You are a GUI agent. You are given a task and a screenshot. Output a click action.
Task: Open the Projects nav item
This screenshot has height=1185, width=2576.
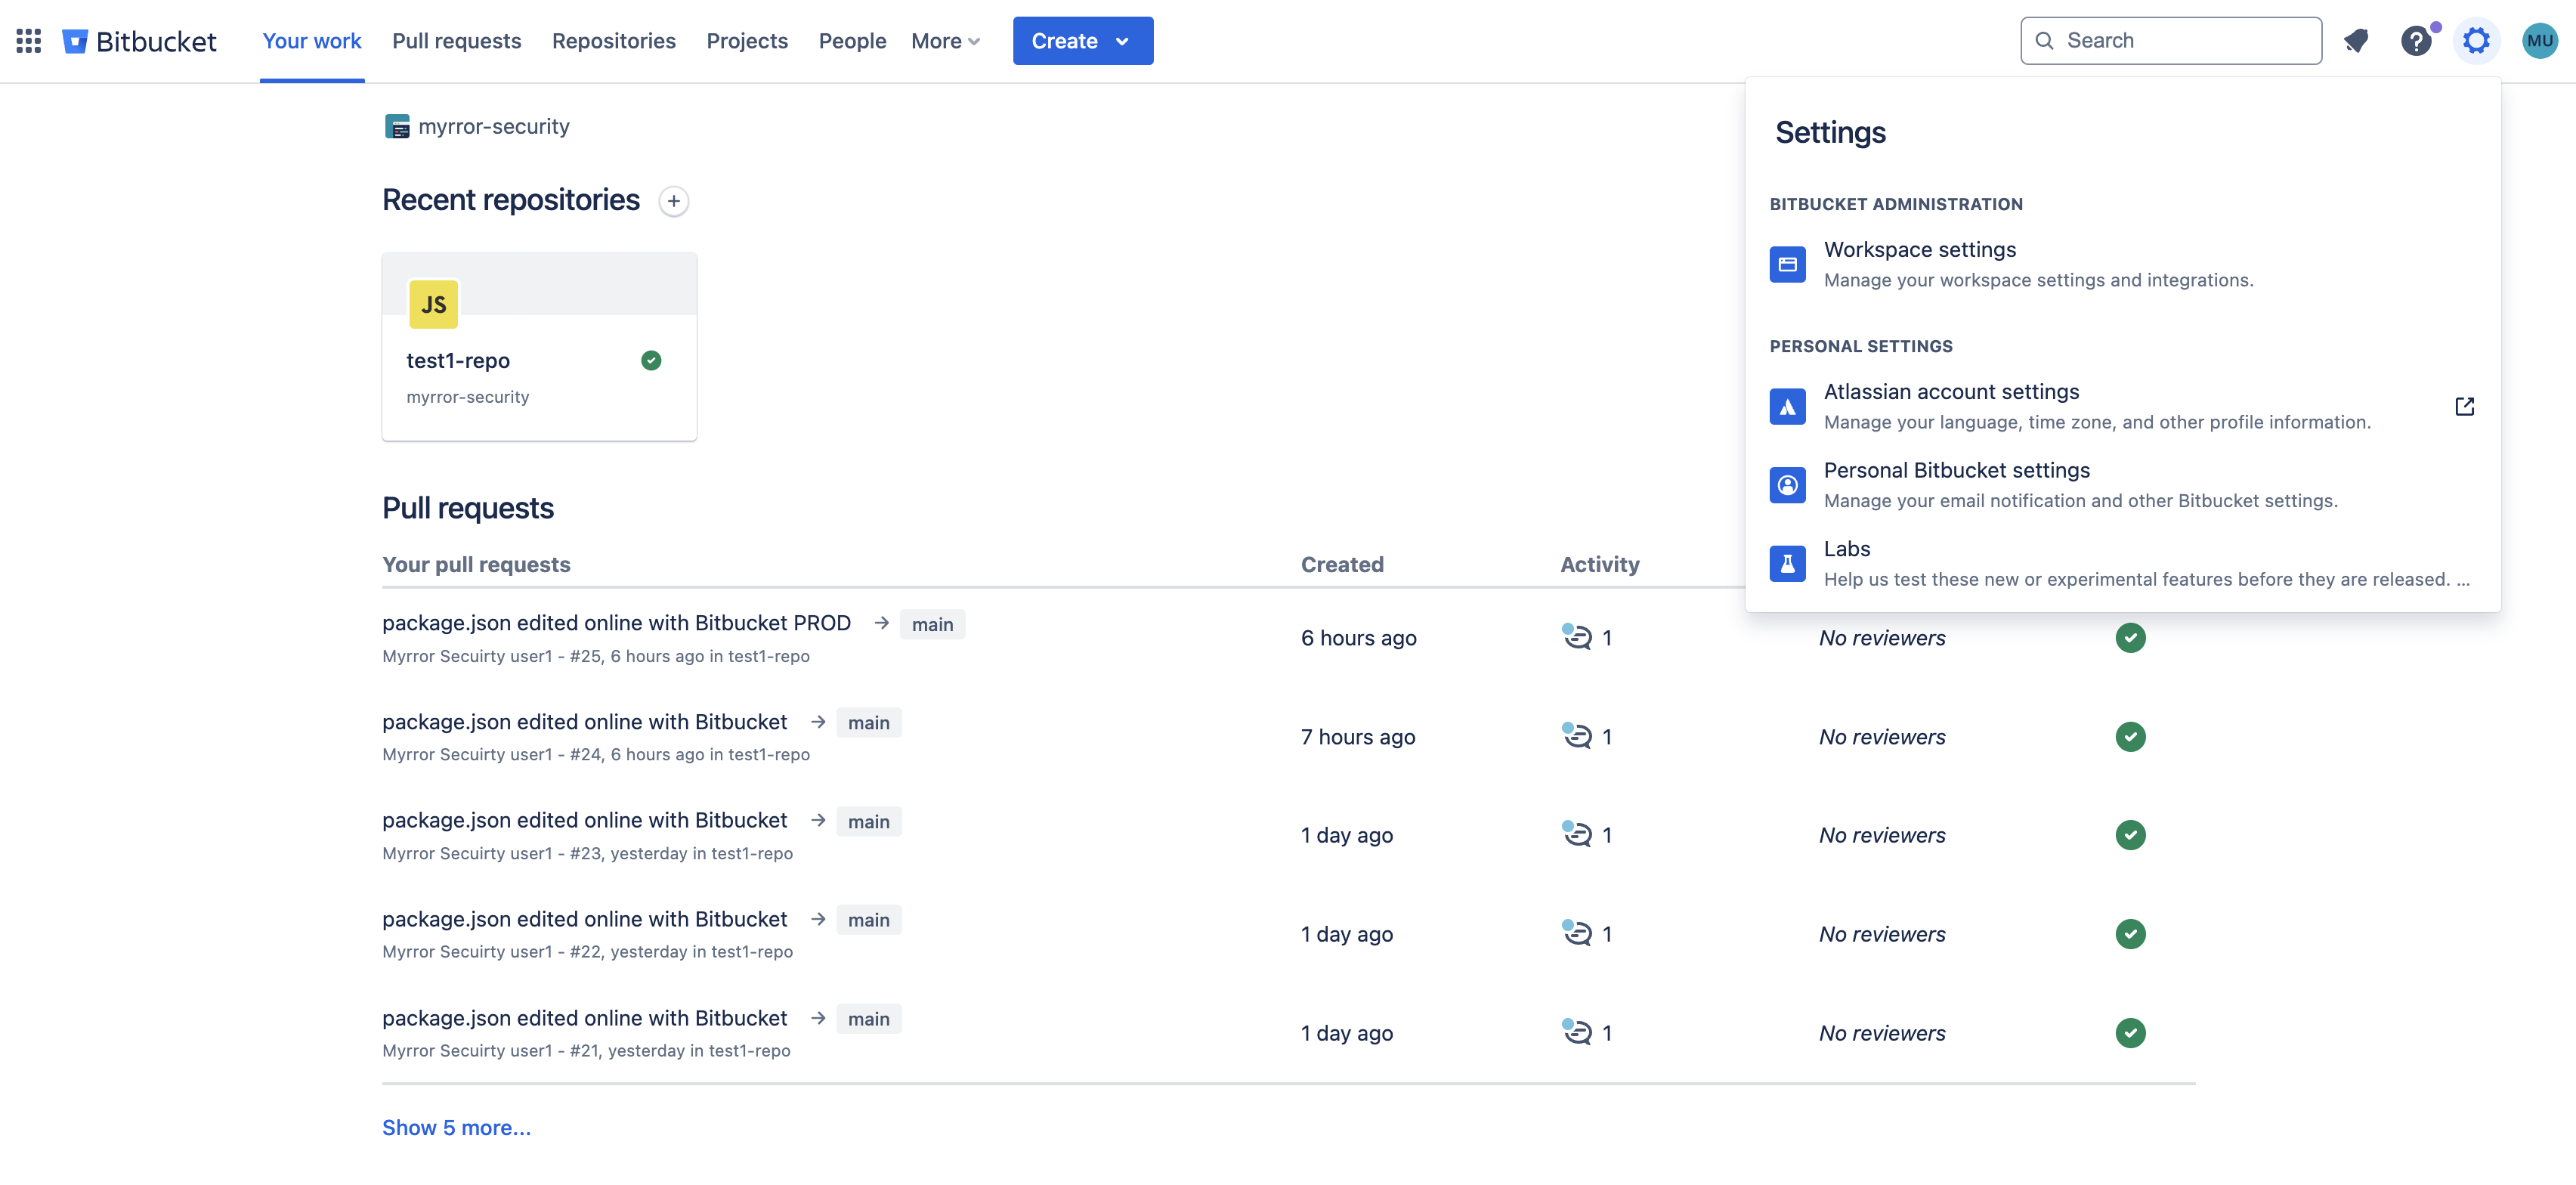pyautogui.click(x=747, y=41)
